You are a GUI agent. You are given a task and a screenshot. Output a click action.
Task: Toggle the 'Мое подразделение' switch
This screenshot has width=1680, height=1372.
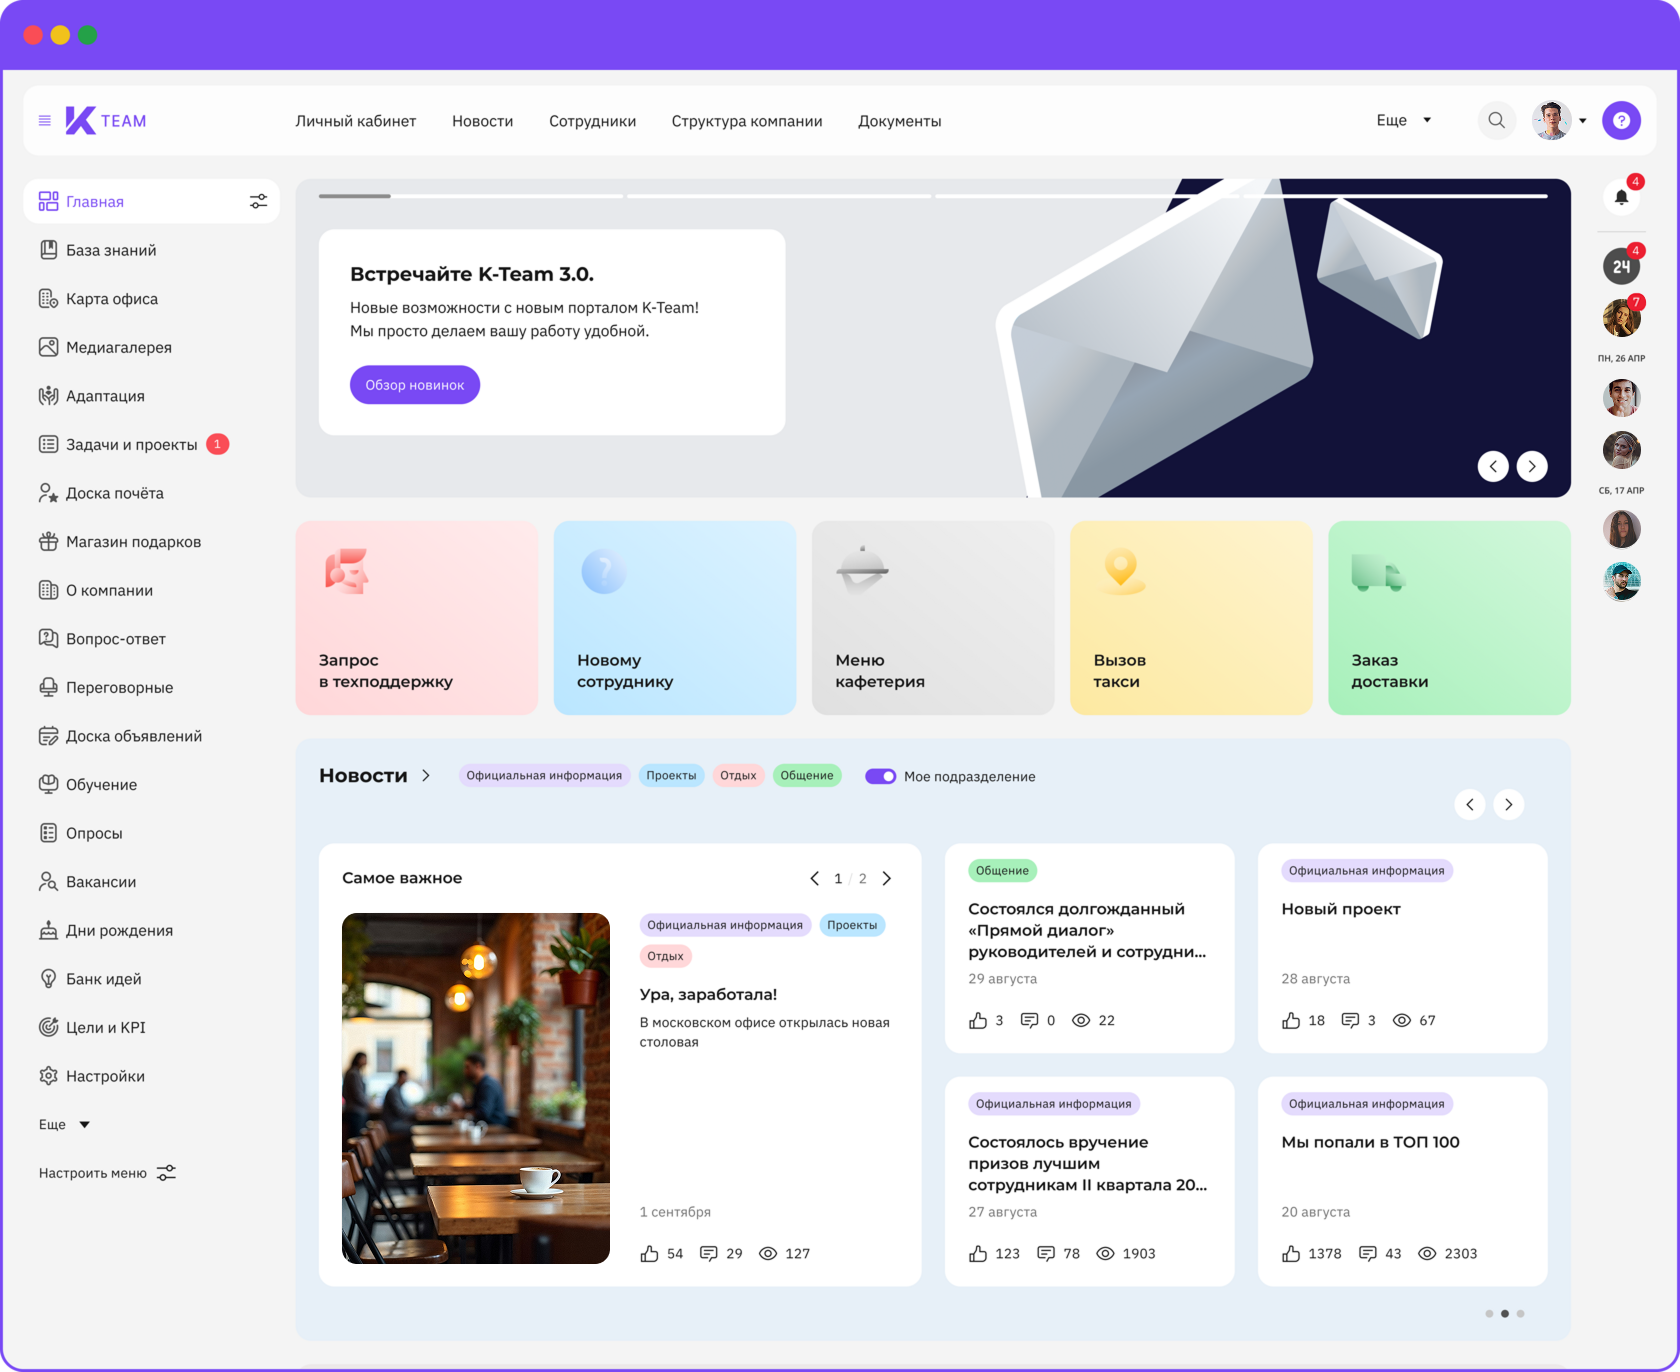(x=880, y=777)
